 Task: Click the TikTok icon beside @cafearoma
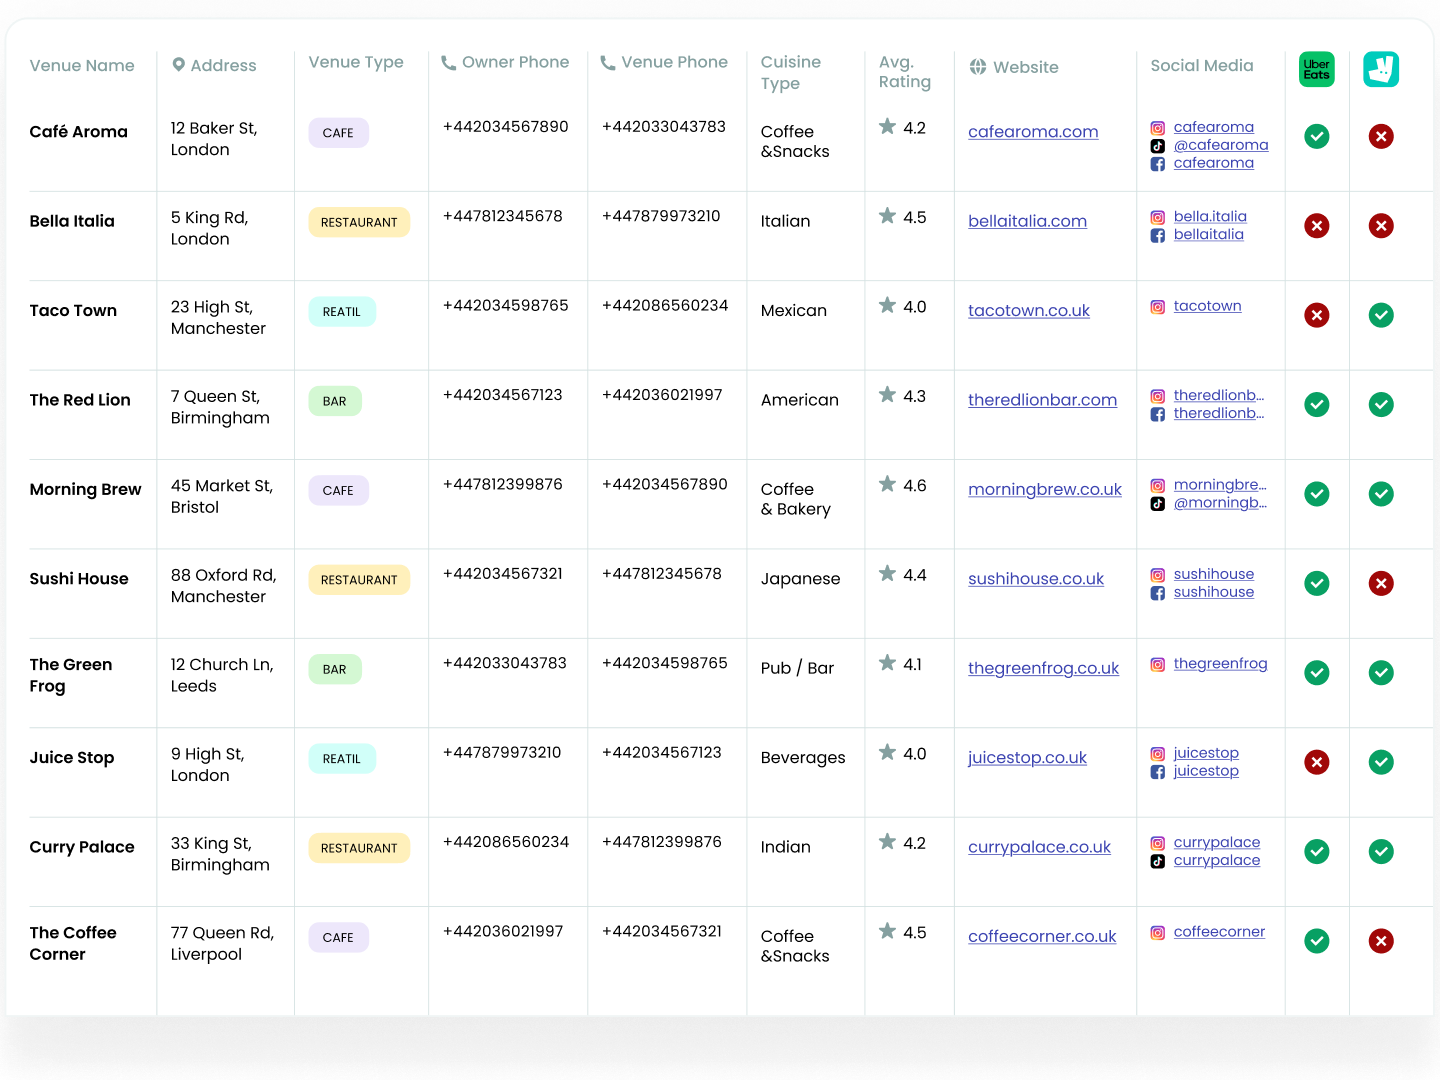tap(1157, 145)
